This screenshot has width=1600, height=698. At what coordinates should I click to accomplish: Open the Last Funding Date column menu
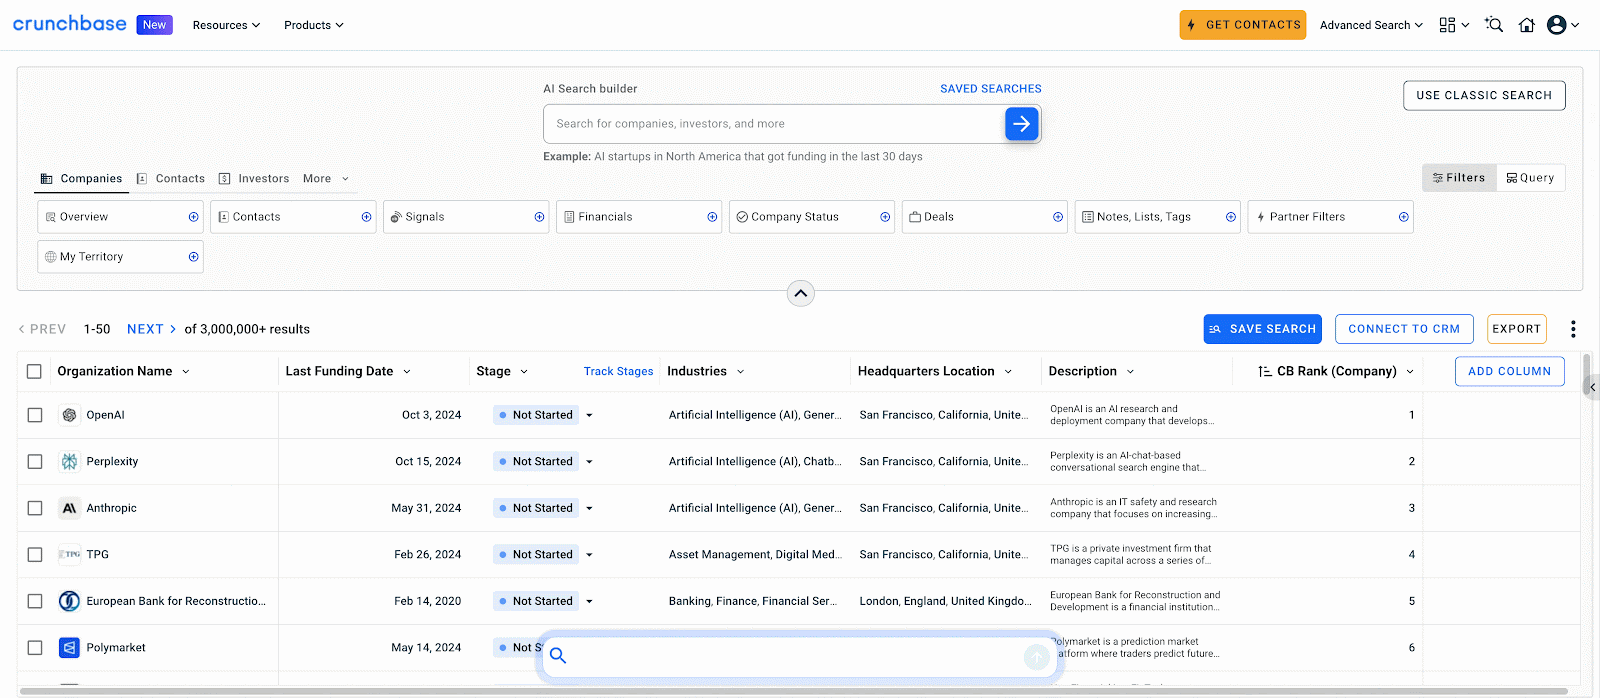pyautogui.click(x=407, y=372)
